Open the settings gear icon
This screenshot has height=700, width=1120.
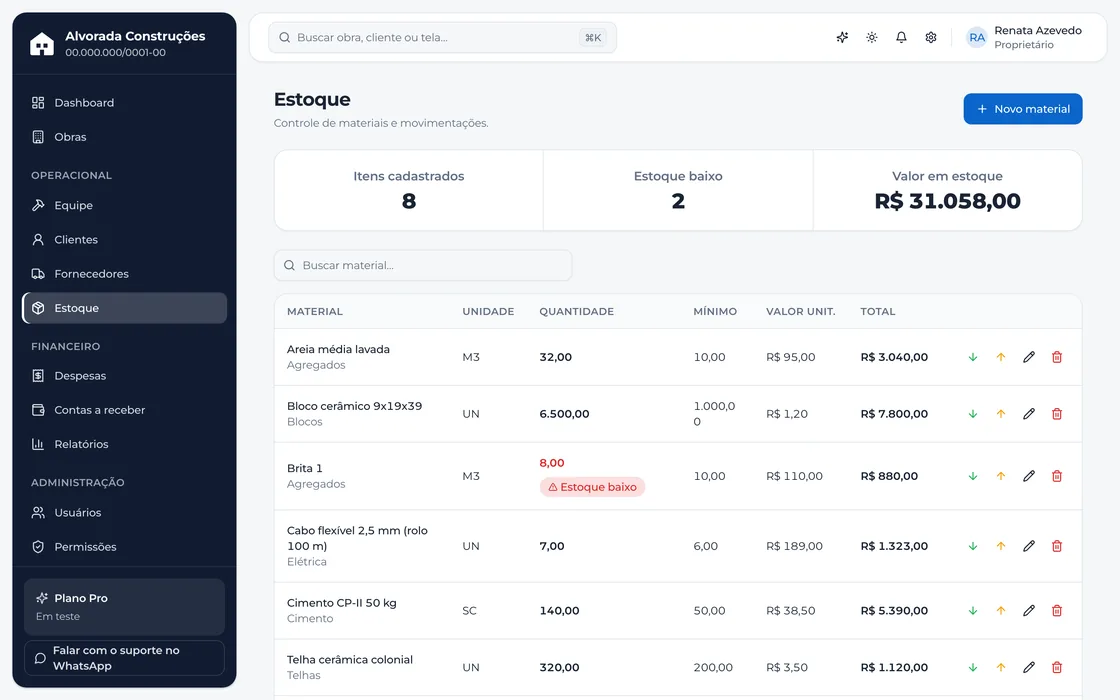(931, 37)
